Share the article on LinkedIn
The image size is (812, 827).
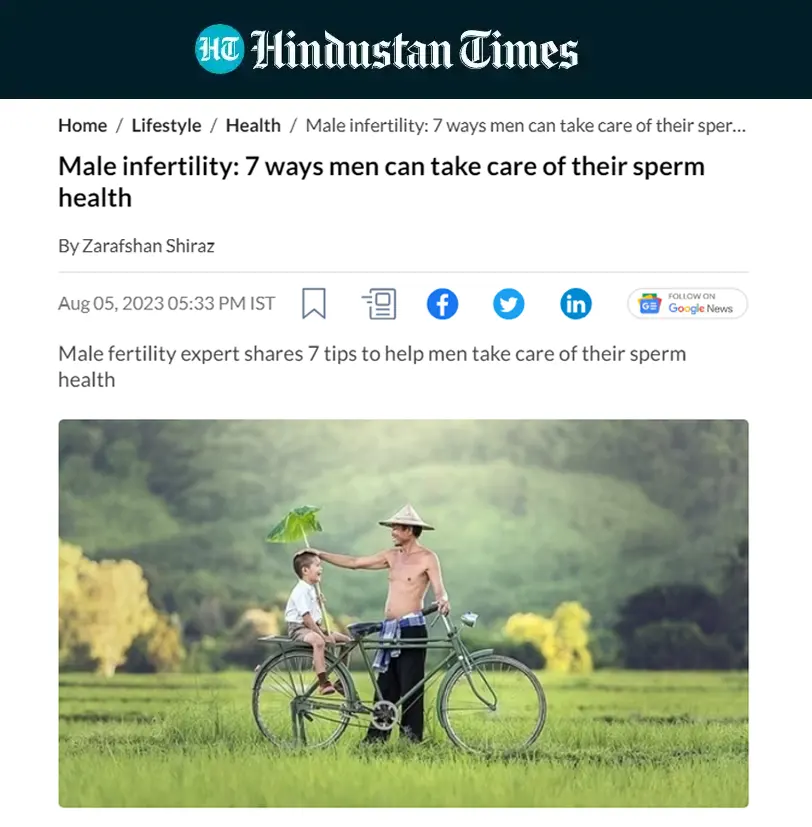click(x=576, y=304)
